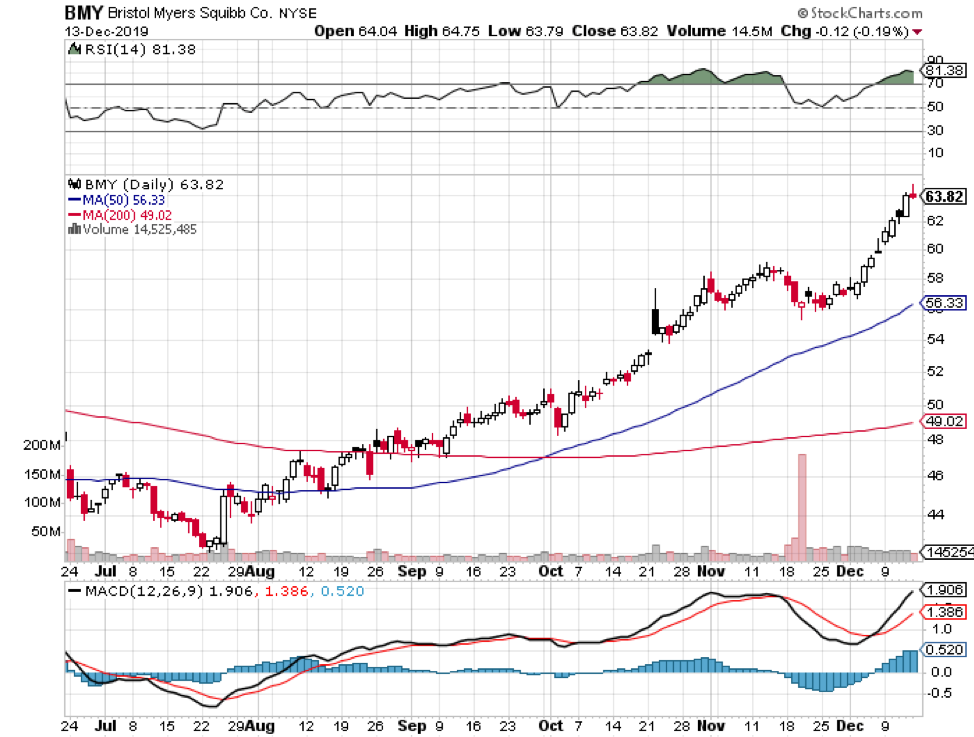Click the 63.82 current price flag
Viewport: 974px width, 737px height.
(x=944, y=196)
